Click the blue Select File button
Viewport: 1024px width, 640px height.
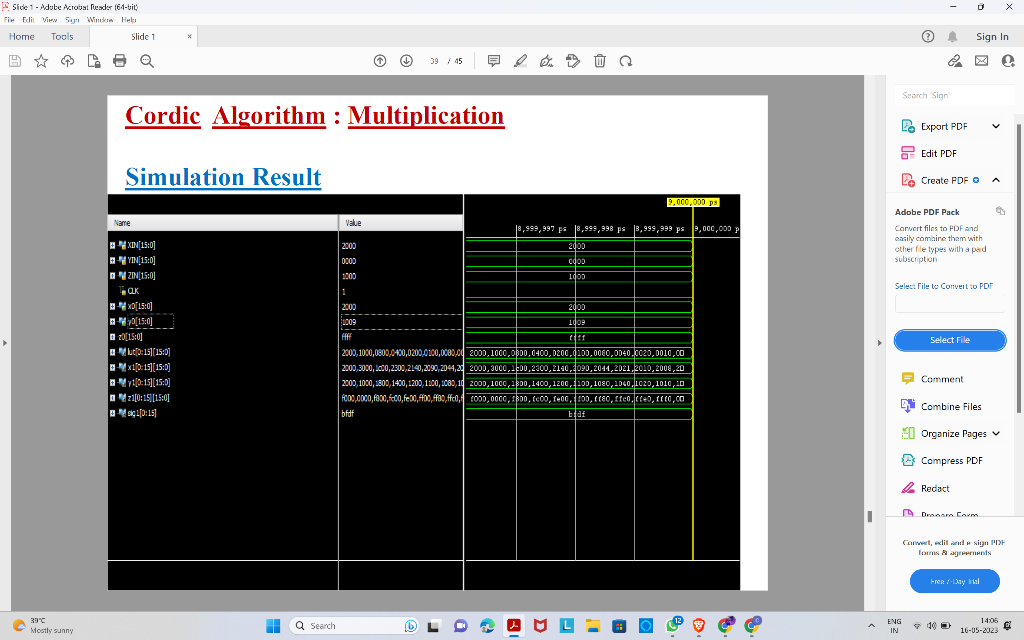pyautogui.click(x=949, y=340)
